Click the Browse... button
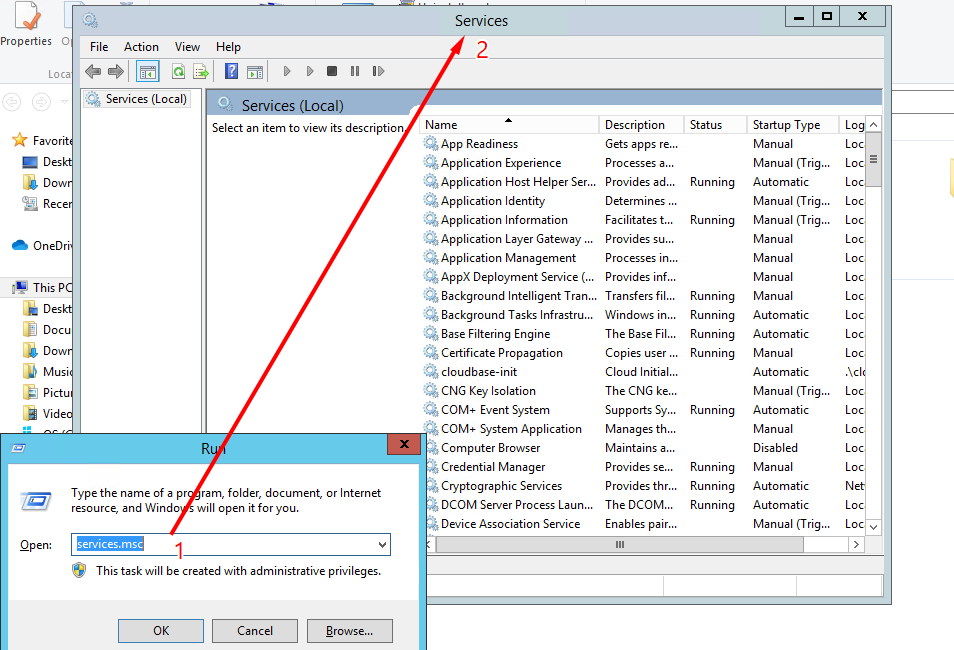 (349, 631)
